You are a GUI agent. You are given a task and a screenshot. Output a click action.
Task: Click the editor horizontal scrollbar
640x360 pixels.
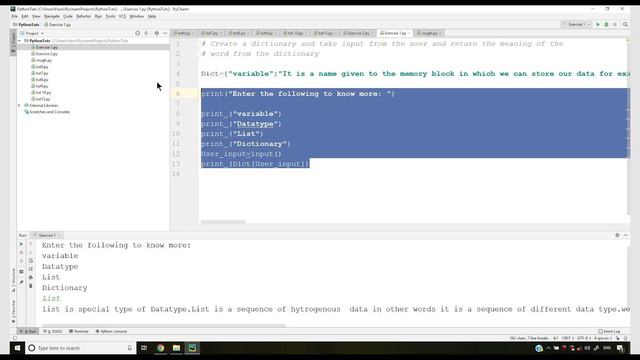pyautogui.click(x=224, y=222)
